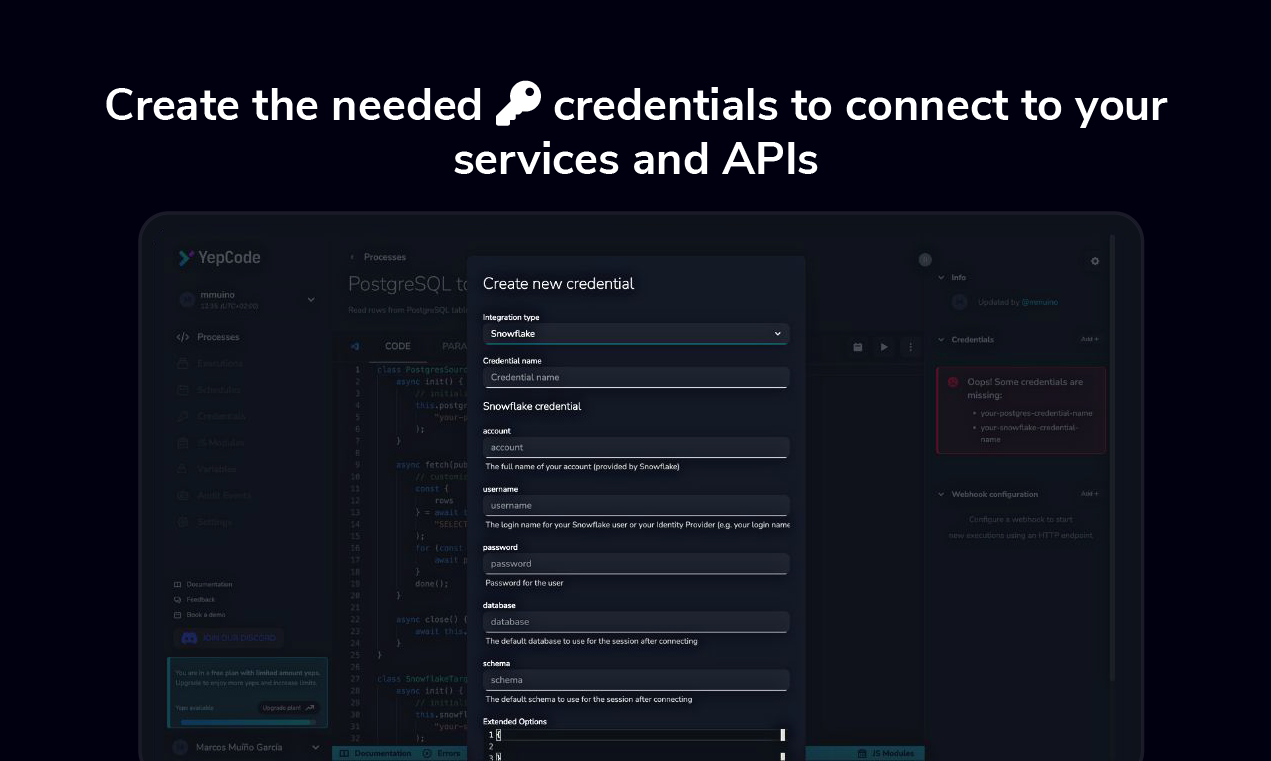Collapse the Webhook configuration section chevron
1271x761 pixels.
[941, 494]
